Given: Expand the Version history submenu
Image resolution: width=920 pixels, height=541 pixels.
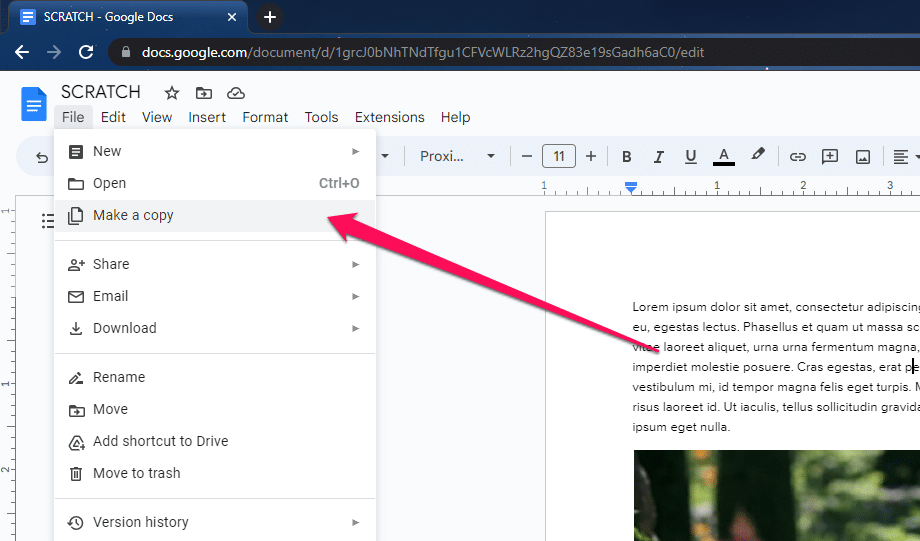Looking at the screenshot, I should 215,522.
